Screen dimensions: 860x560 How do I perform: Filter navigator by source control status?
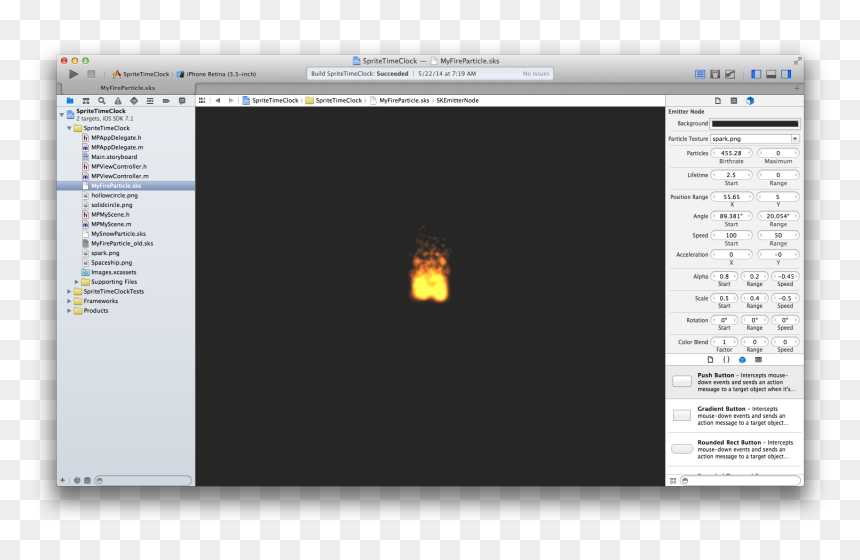click(87, 480)
